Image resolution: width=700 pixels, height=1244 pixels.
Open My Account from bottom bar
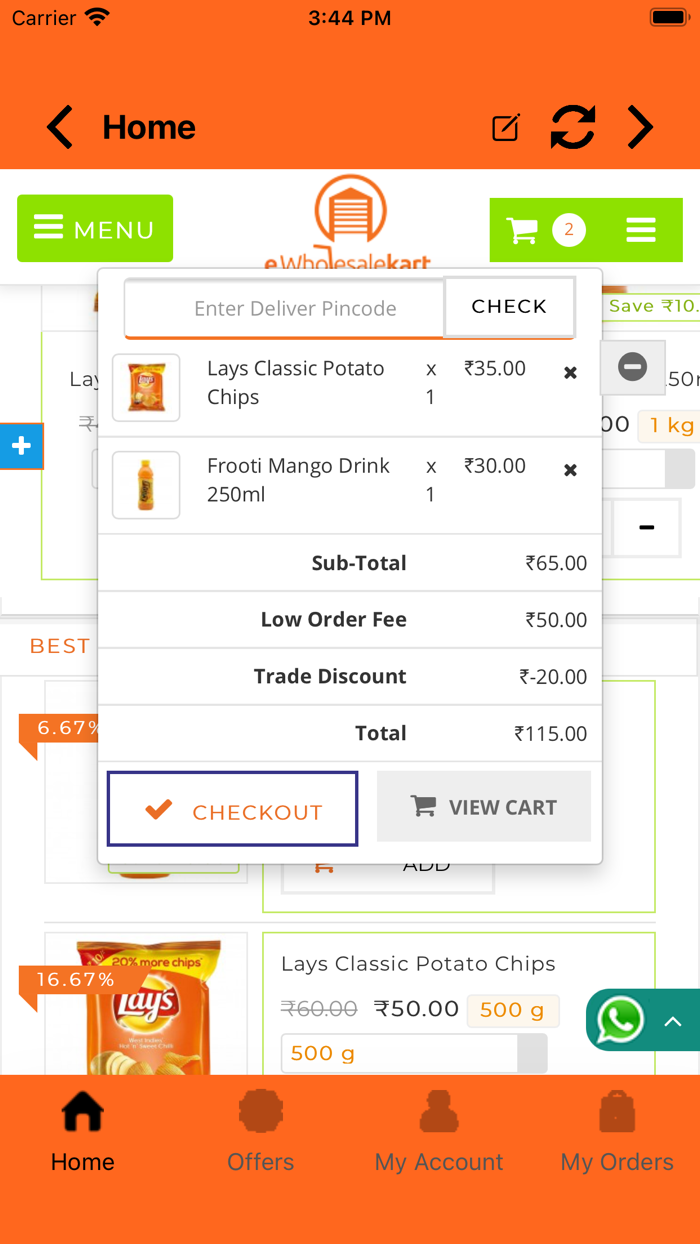[x=438, y=1110]
